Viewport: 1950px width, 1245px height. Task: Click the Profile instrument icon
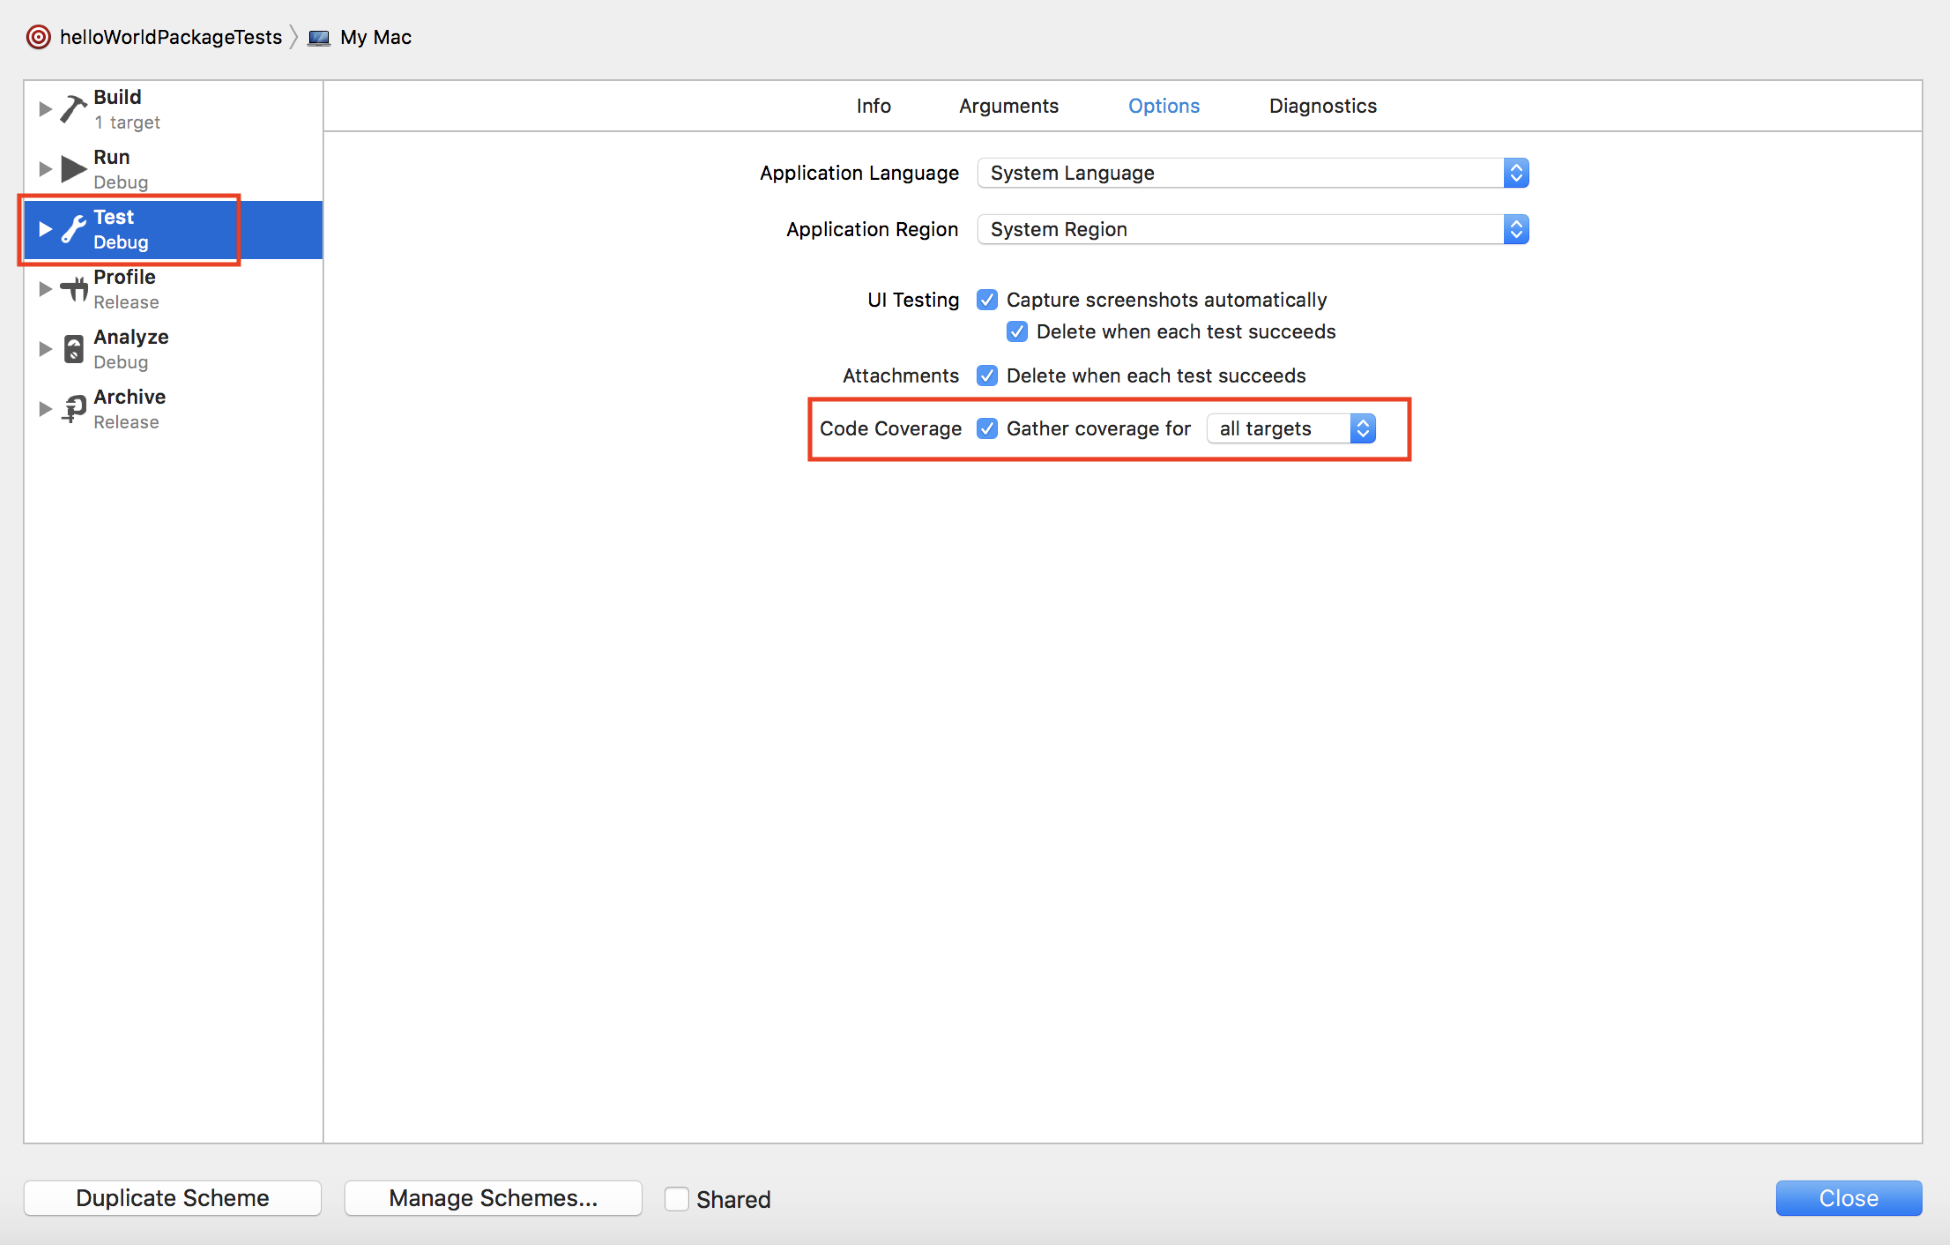pyautogui.click(x=73, y=289)
